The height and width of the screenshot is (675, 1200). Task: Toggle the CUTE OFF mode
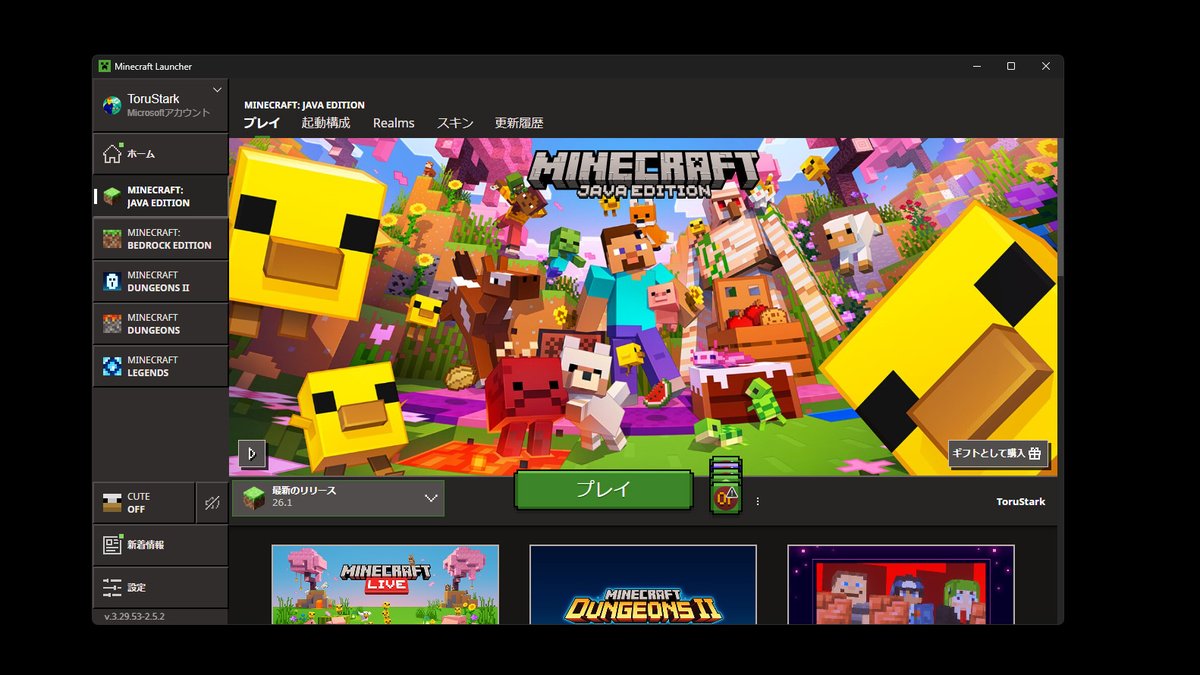click(144, 503)
